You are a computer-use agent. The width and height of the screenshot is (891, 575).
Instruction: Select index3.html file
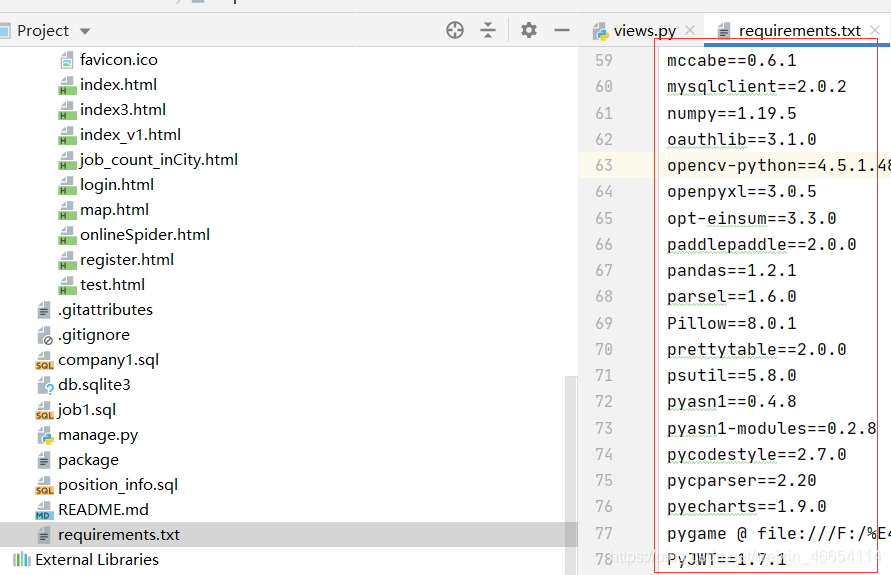point(123,110)
